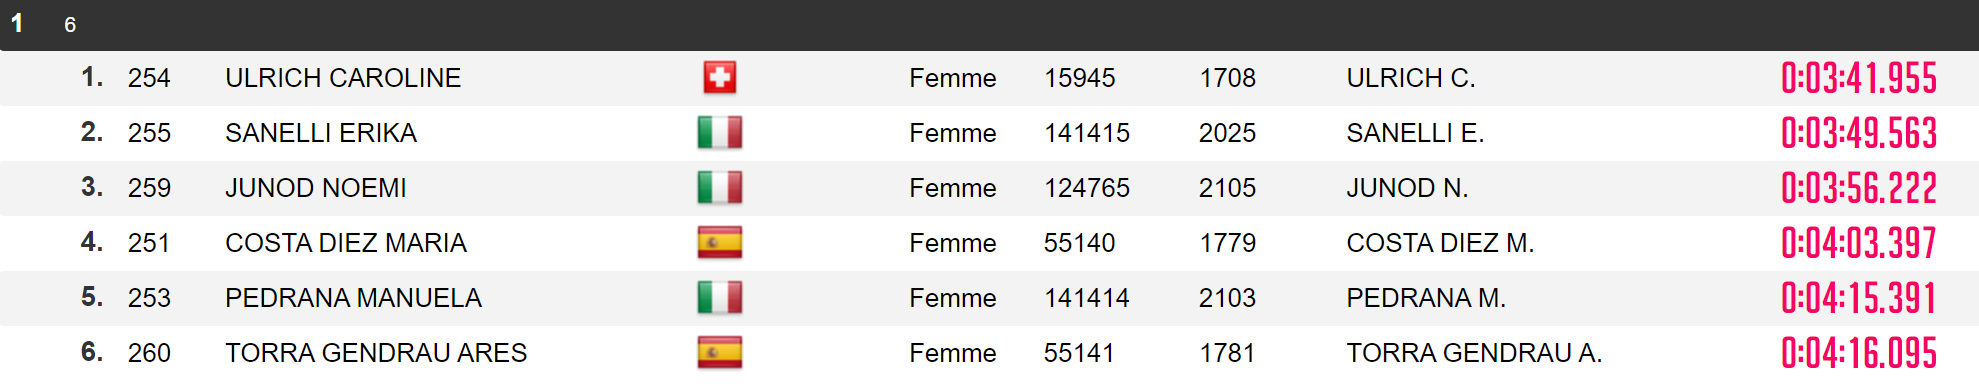This screenshot has width=1979, height=384.
Task: Click the Femme category in Junod's row
Action: [x=952, y=188]
